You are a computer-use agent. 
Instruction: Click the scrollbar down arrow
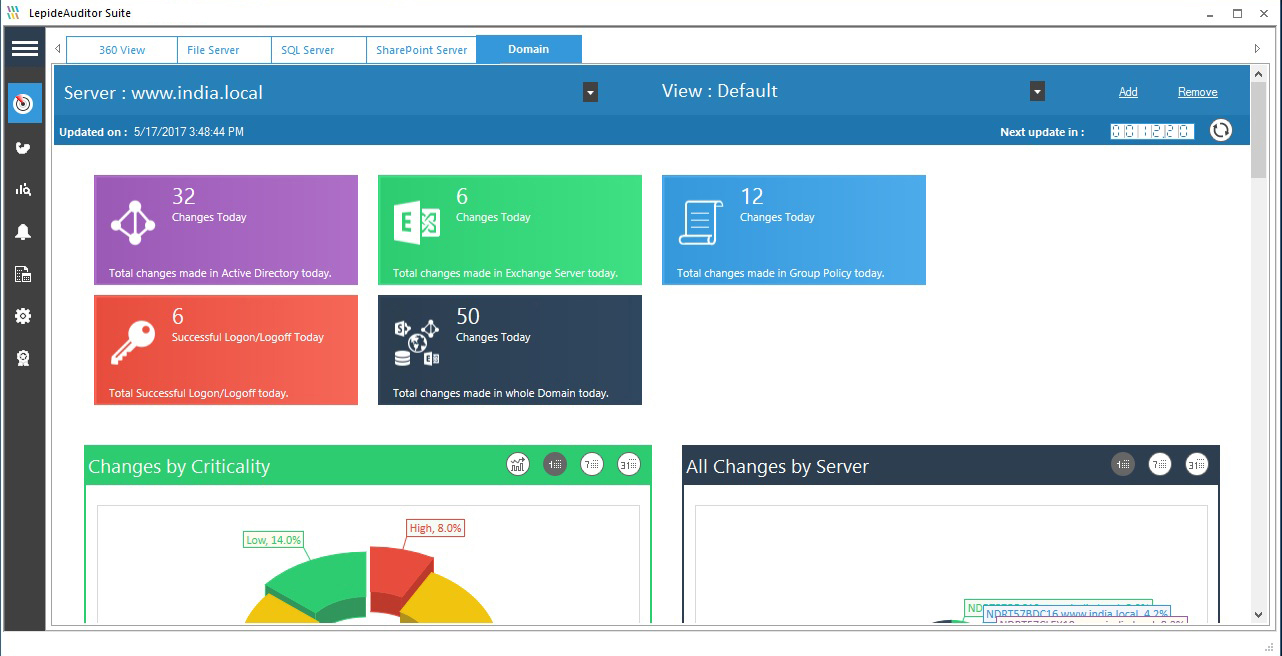(x=1258, y=616)
